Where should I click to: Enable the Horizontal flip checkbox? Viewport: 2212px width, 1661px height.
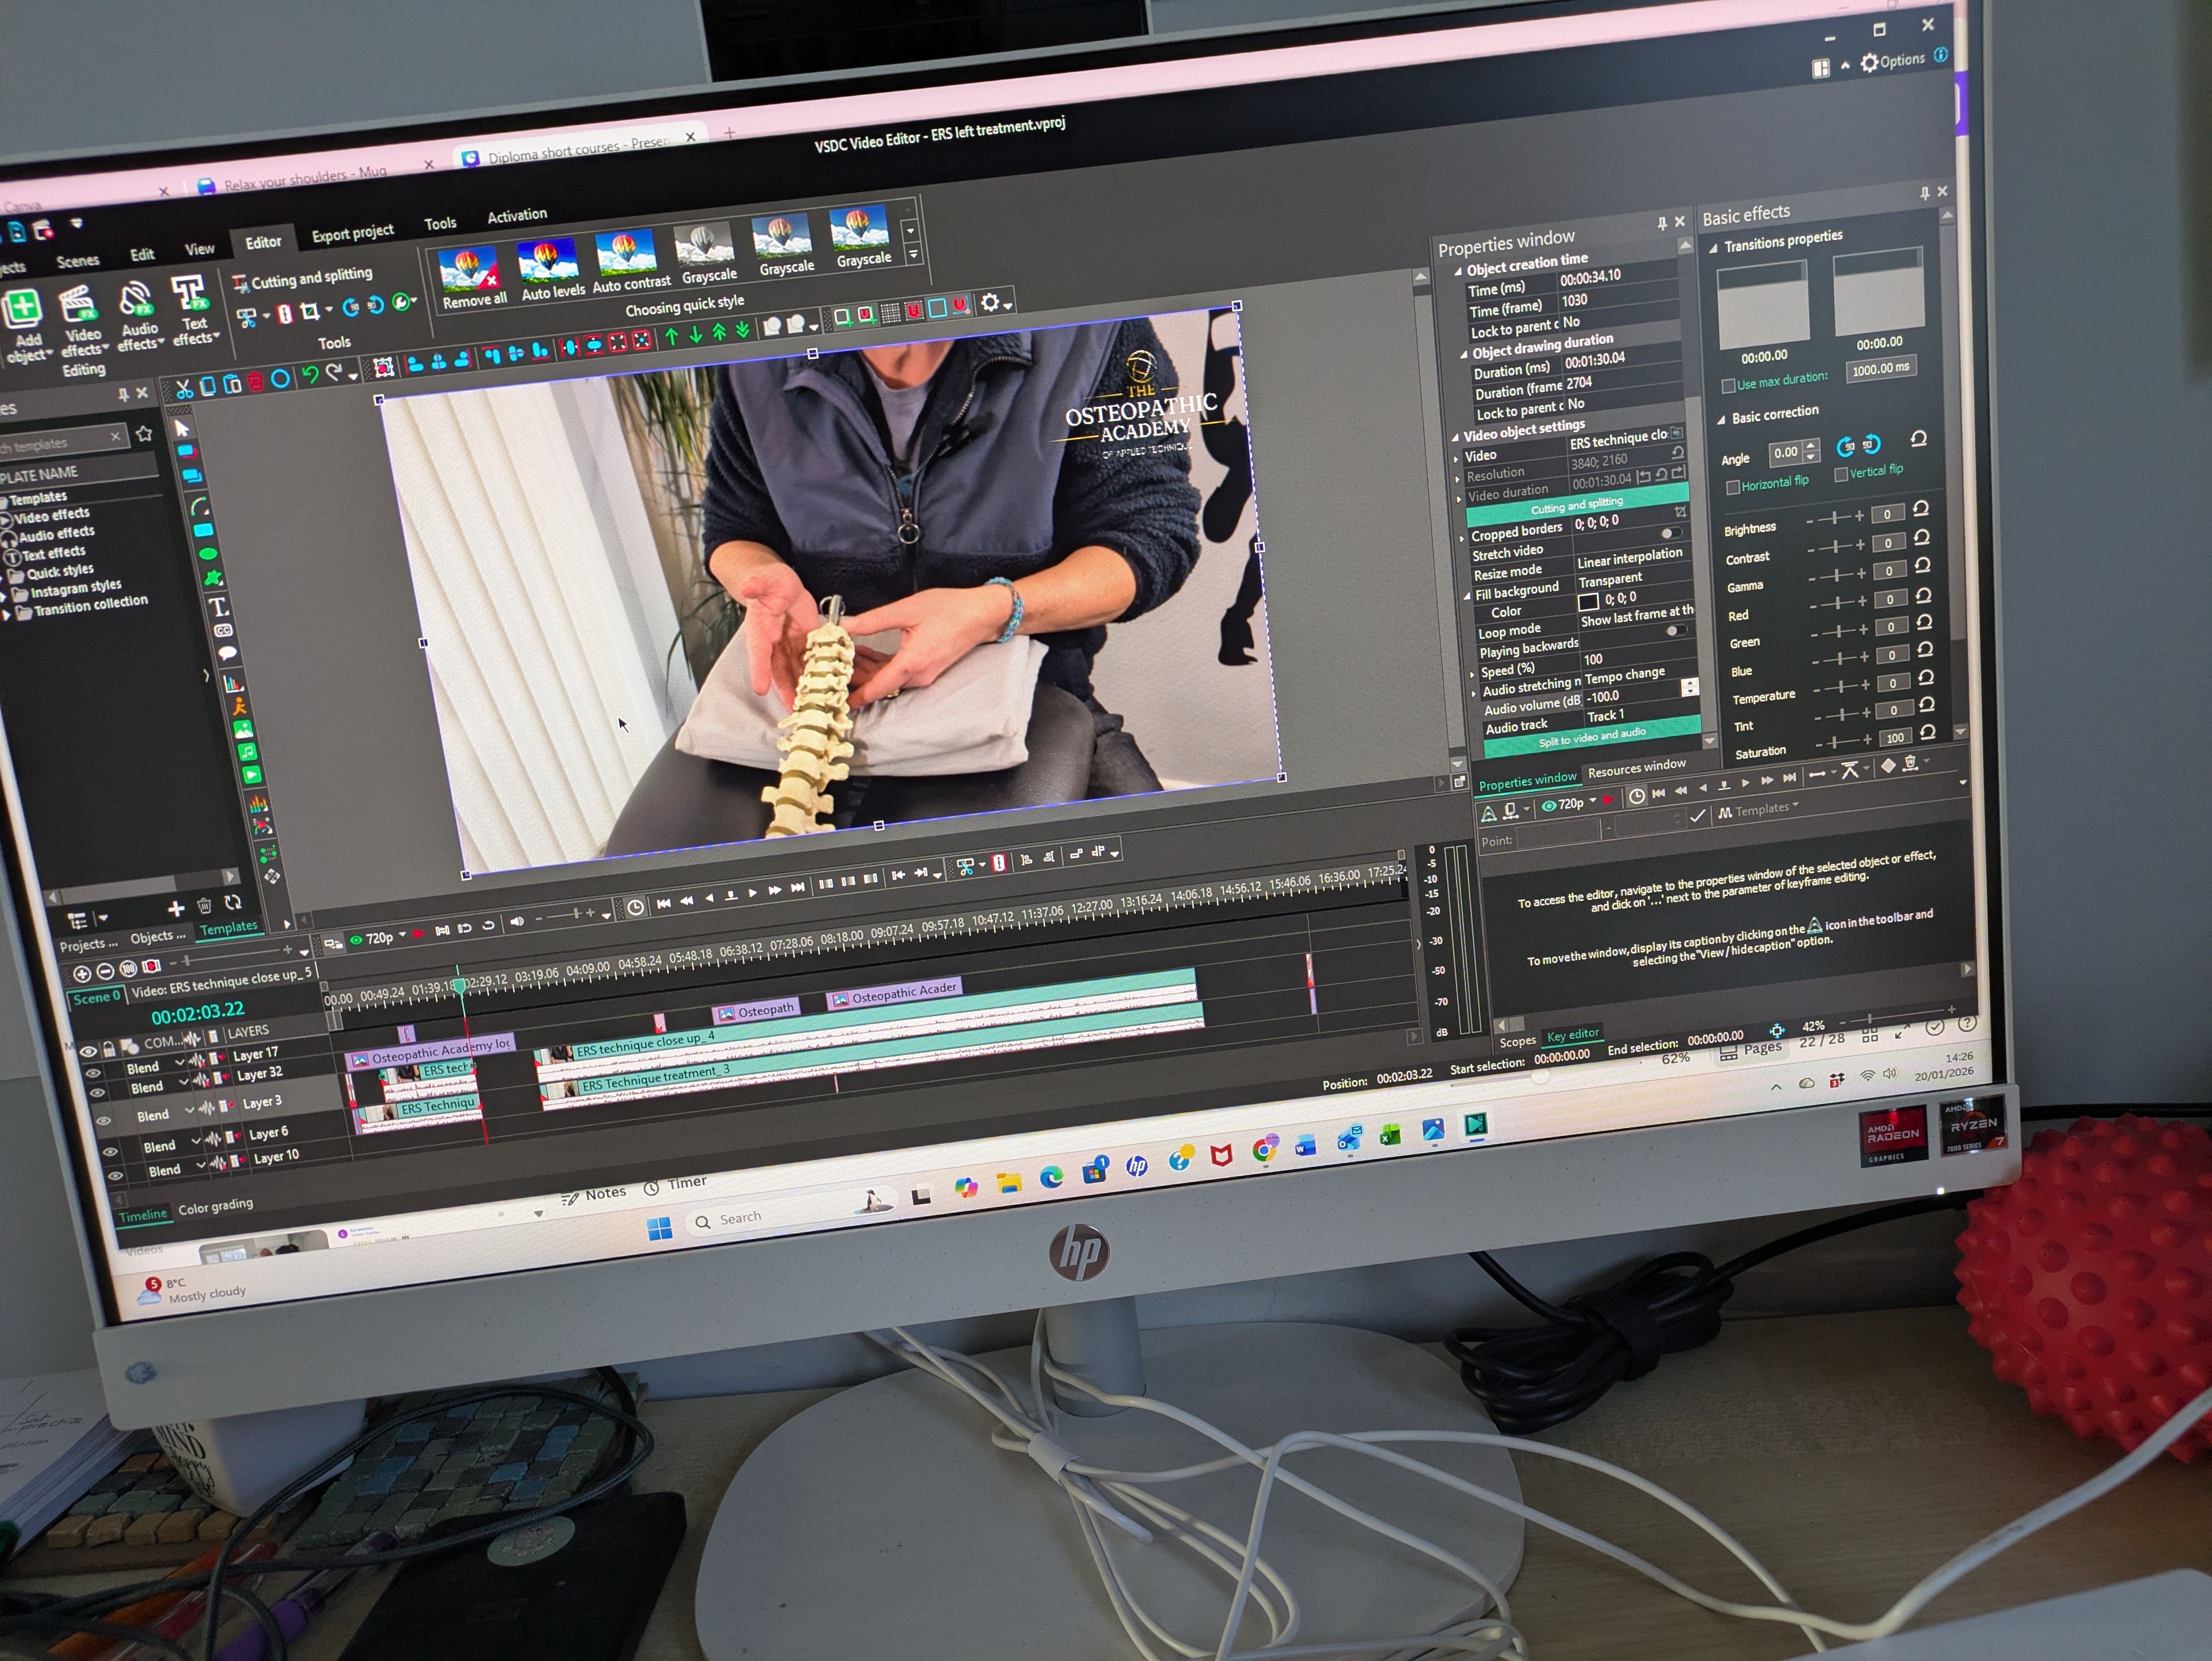coord(1733,487)
